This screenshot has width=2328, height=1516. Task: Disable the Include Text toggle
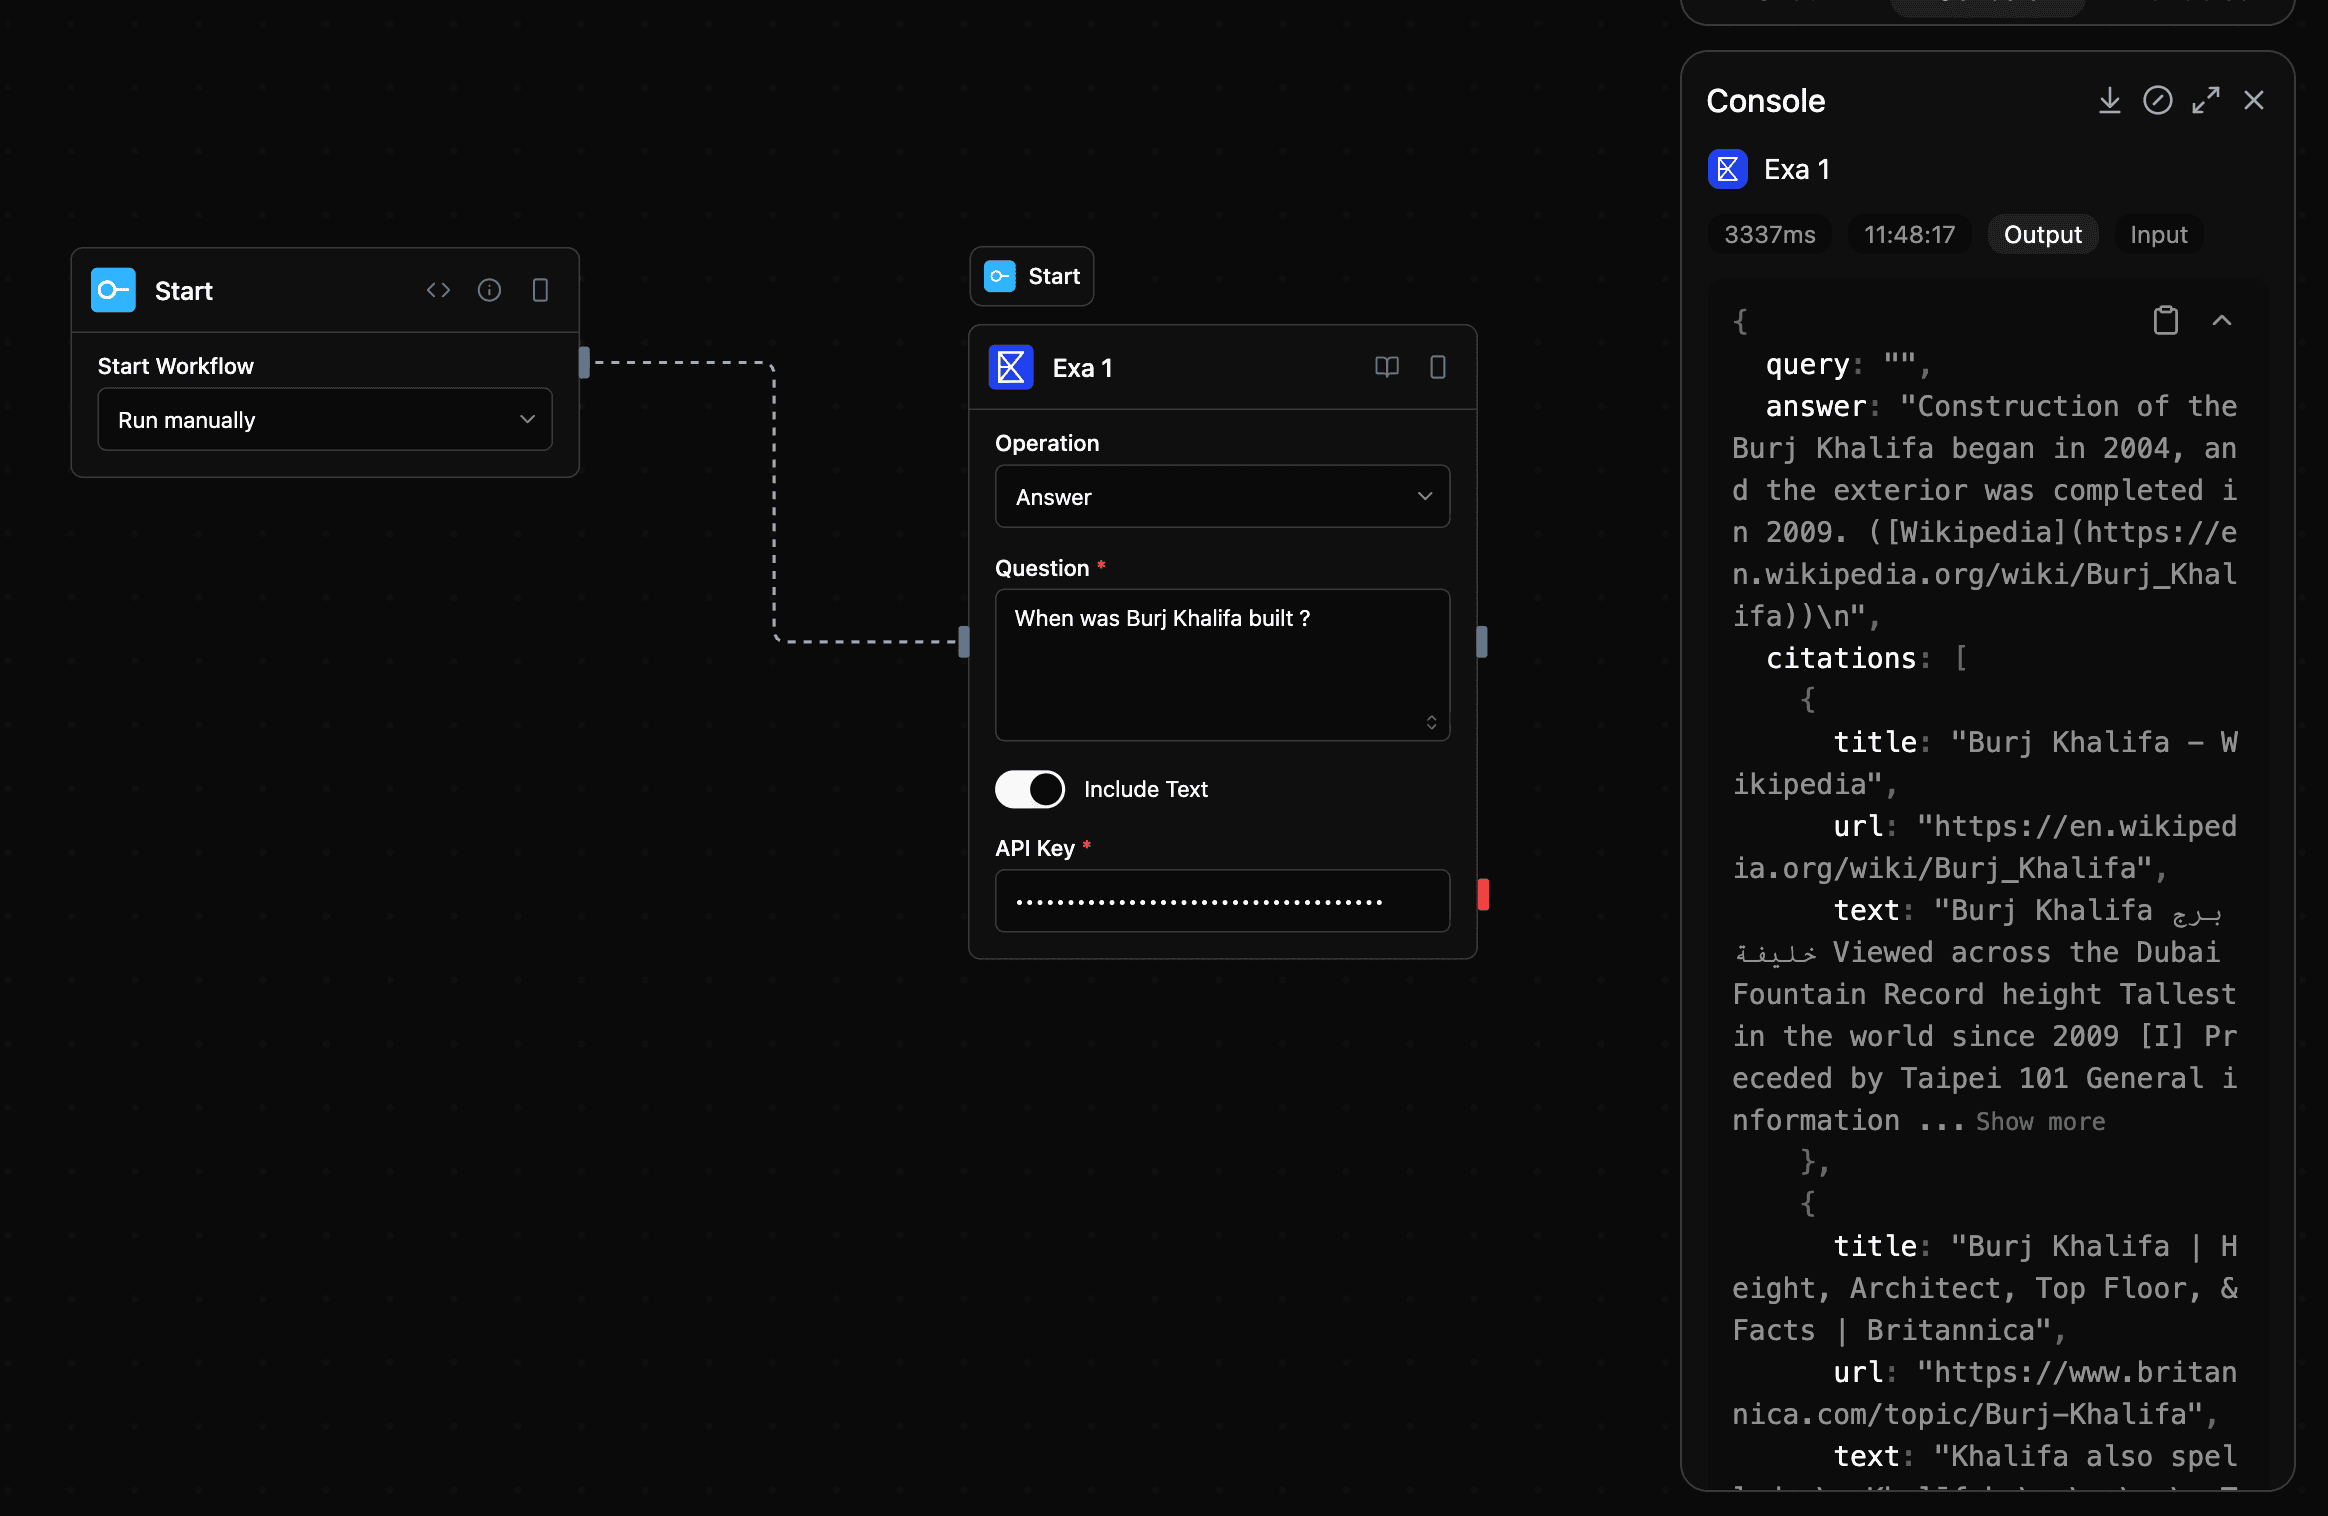[x=1028, y=789]
